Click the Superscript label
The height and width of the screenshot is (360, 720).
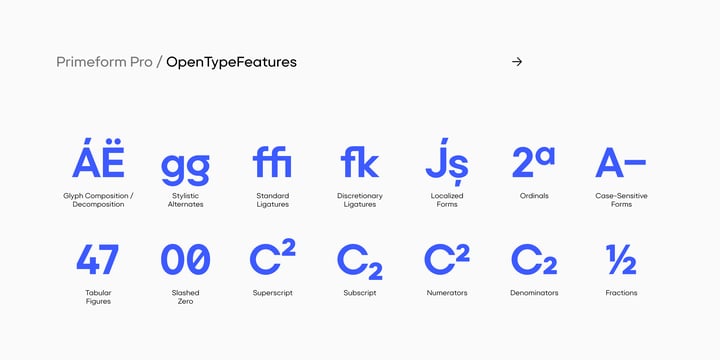tap(272, 293)
